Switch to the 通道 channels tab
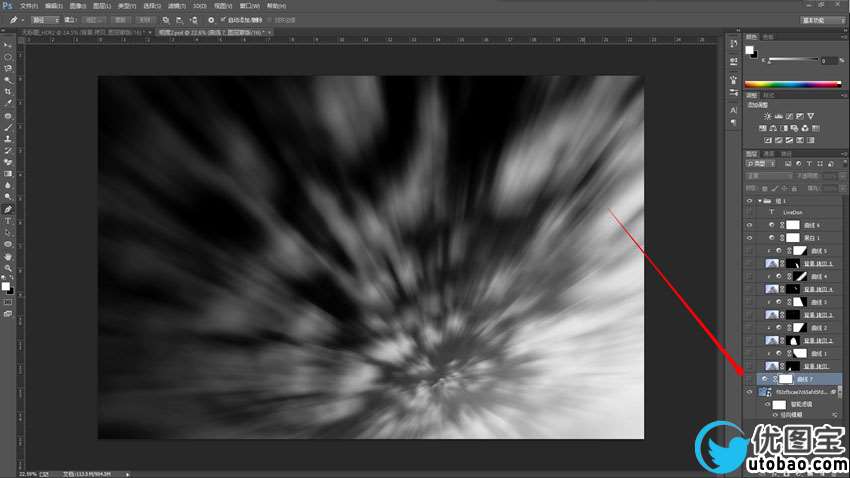 click(769, 154)
